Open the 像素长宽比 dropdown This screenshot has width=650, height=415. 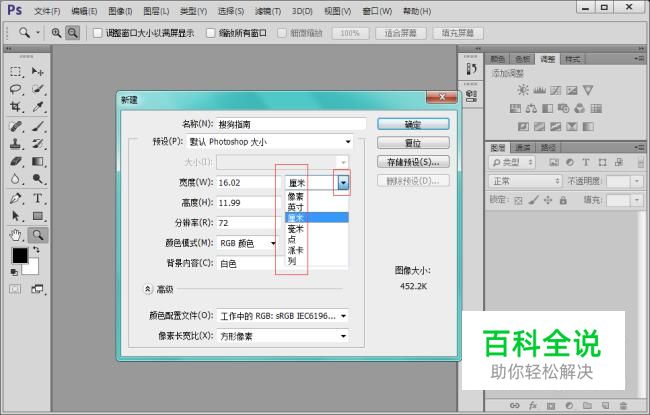coord(283,336)
